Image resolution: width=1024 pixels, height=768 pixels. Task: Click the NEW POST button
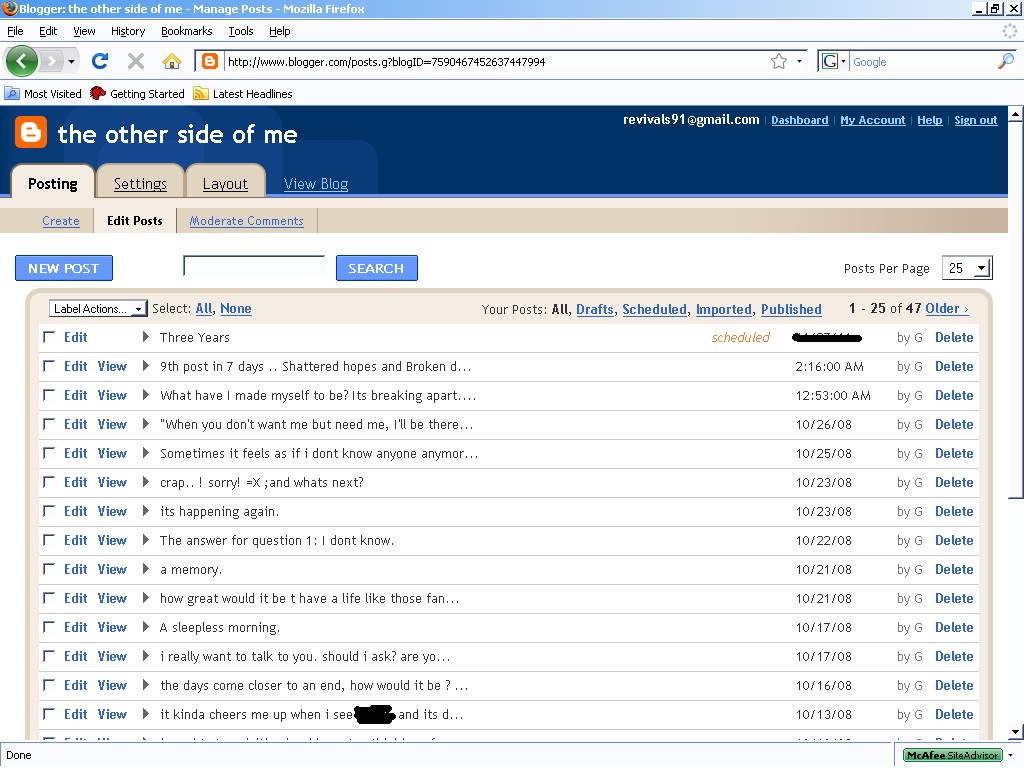tap(64, 268)
